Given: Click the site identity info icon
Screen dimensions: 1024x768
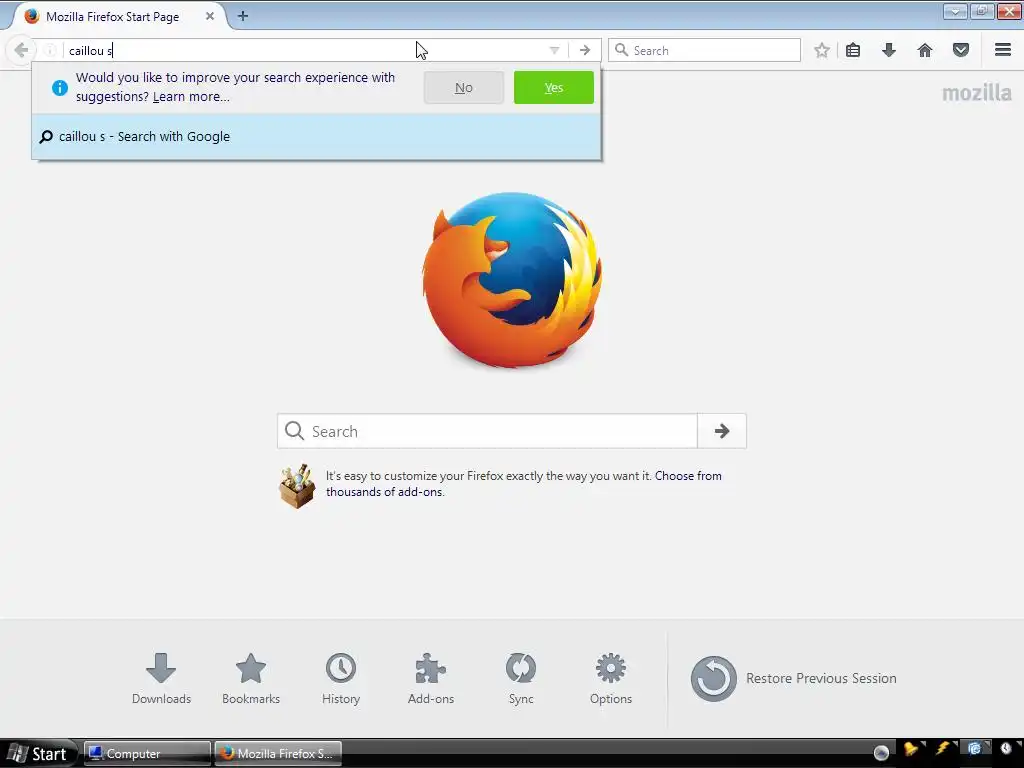Looking at the screenshot, I should tap(50, 50).
